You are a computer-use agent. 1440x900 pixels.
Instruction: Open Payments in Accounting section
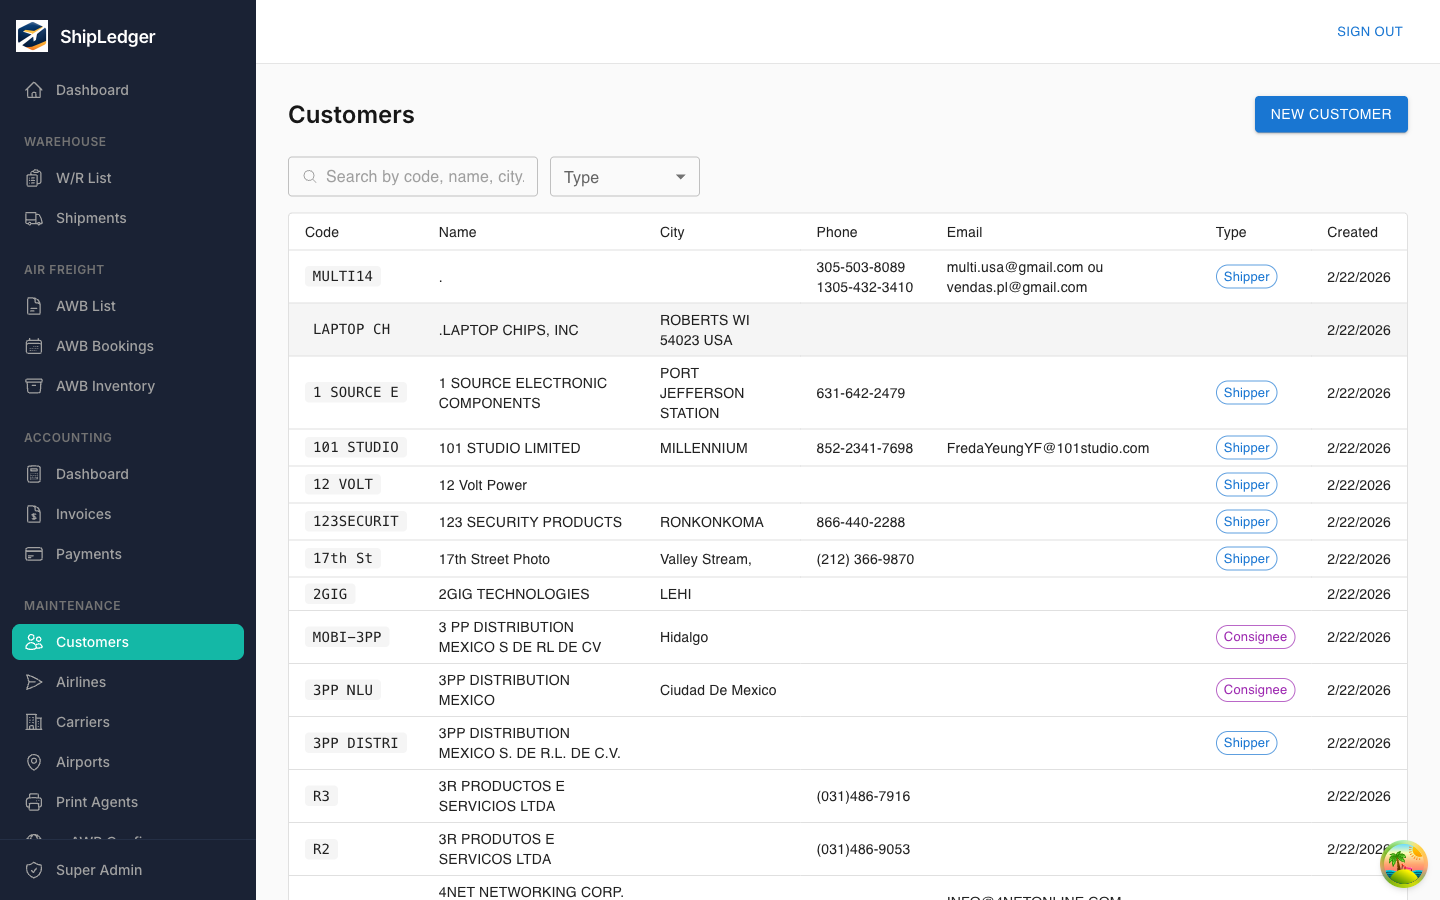(x=128, y=554)
